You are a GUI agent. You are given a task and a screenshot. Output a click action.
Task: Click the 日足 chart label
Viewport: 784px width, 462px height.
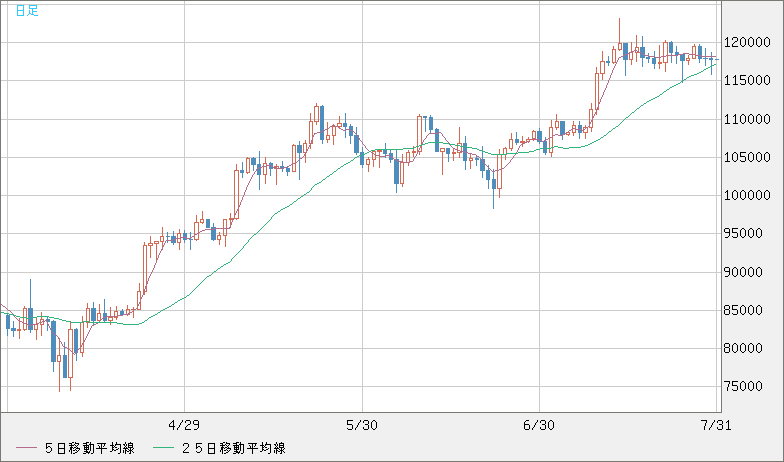point(27,10)
